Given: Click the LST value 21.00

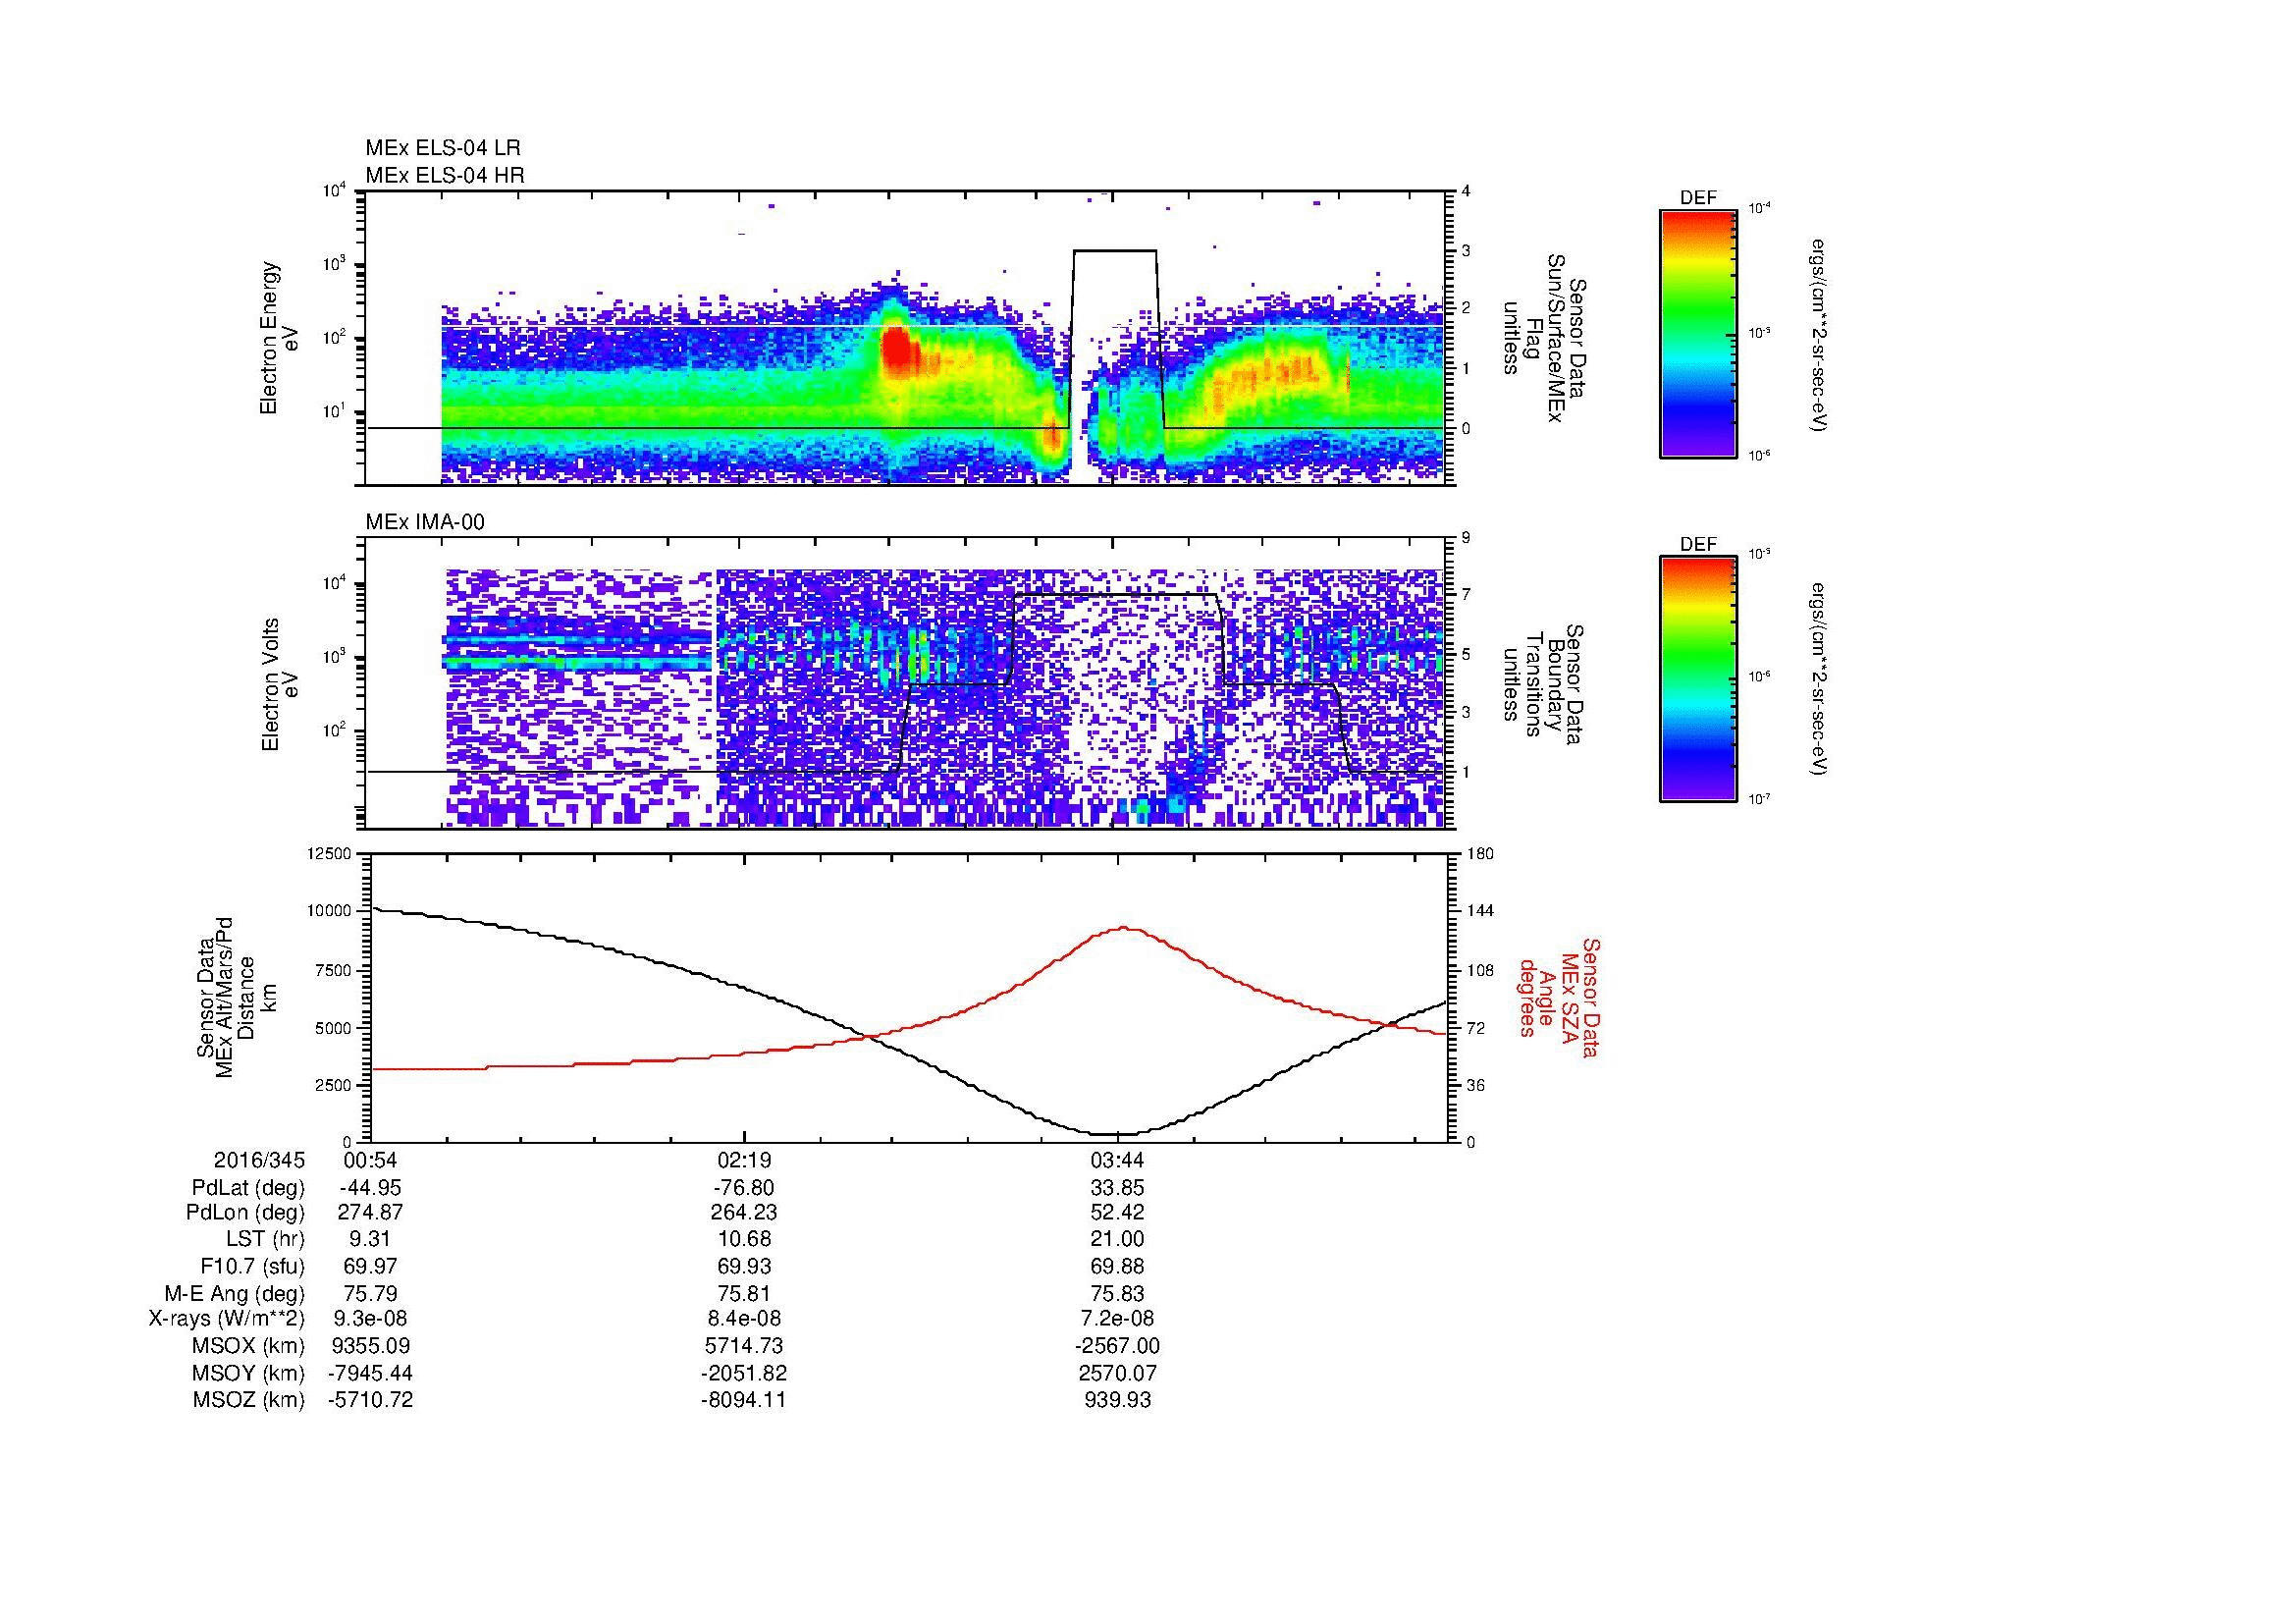Looking at the screenshot, I should (x=1117, y=1239).
